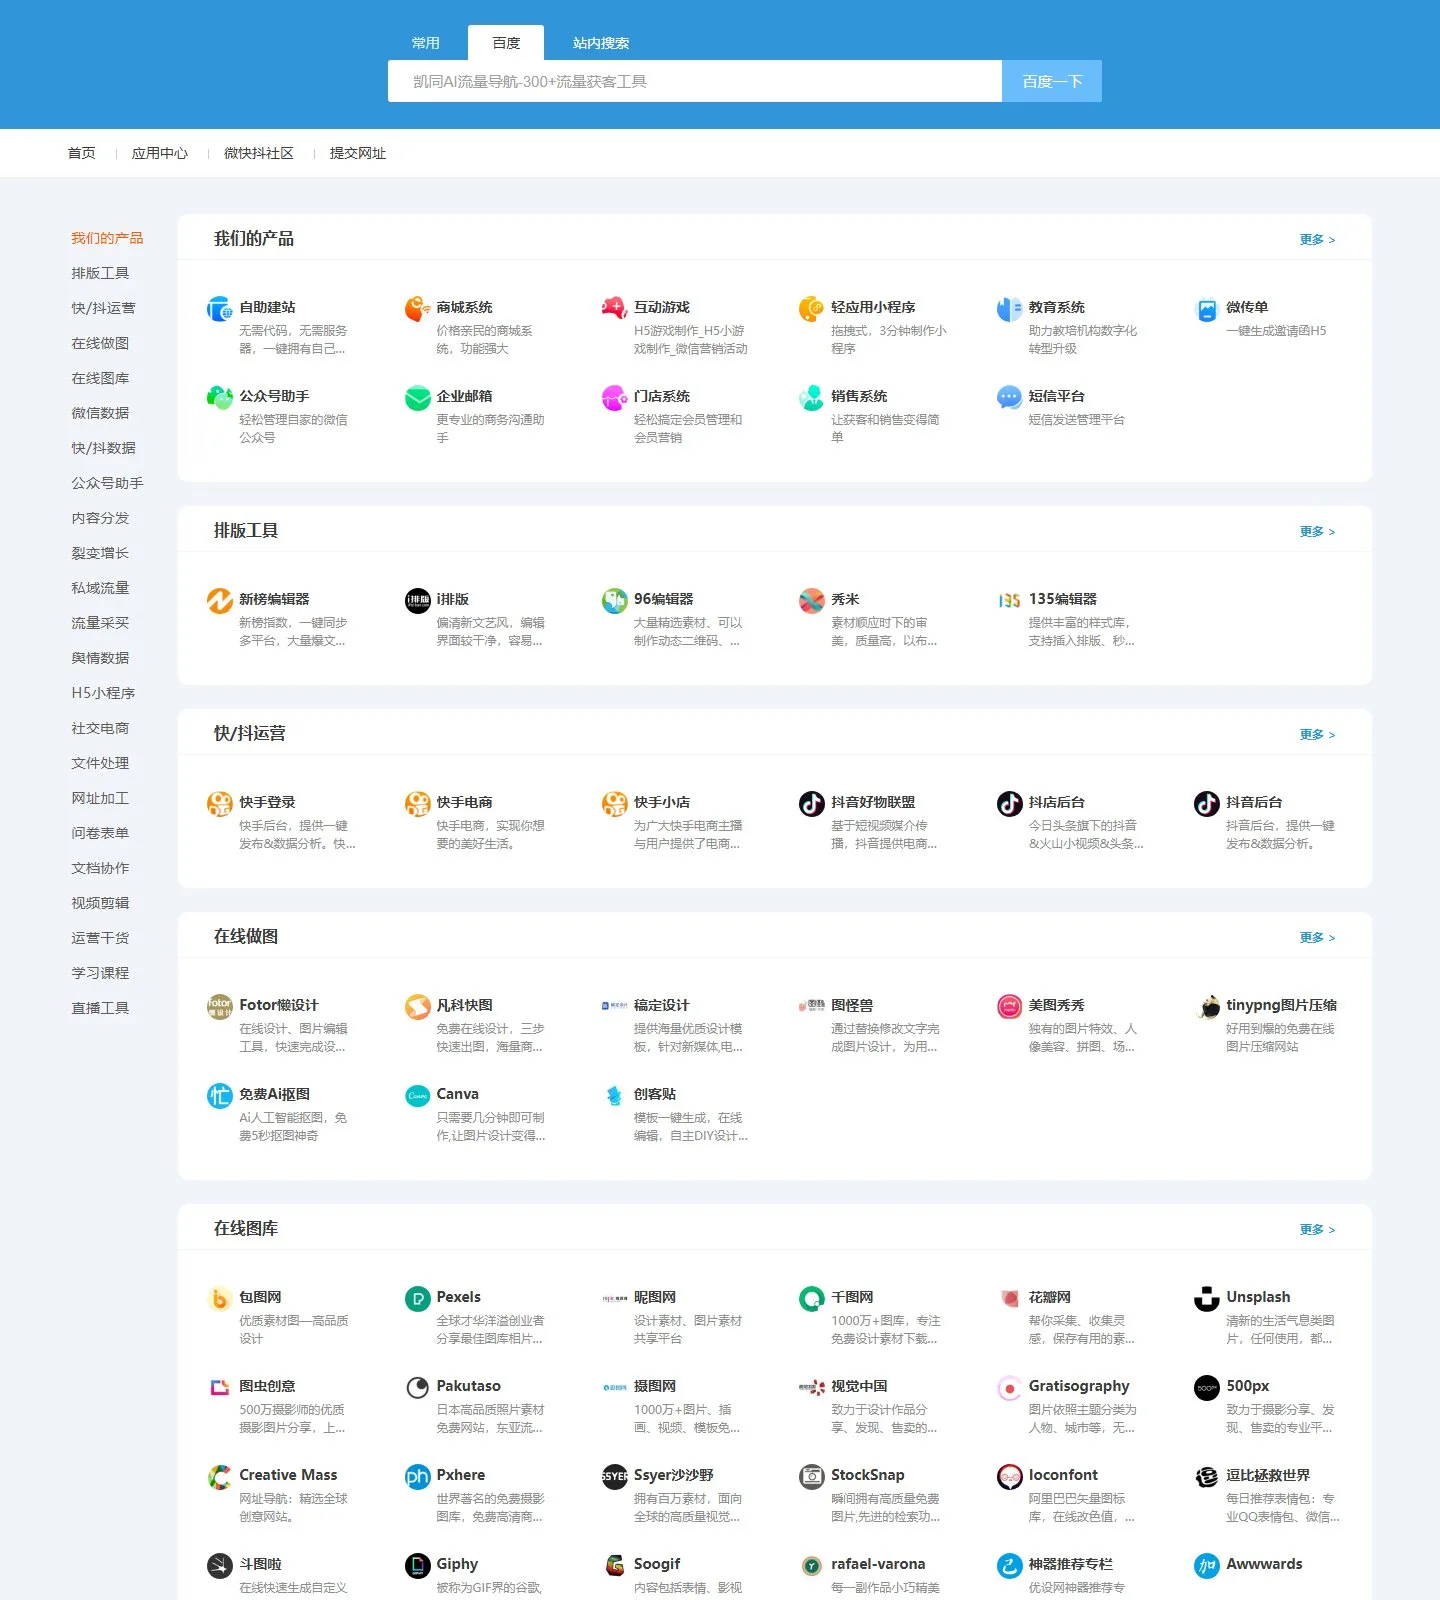This screenshot has width=1440, height=1600.
Task: Expand 更多 for 快/抖运营 section
Action: tap(1317, 735)
